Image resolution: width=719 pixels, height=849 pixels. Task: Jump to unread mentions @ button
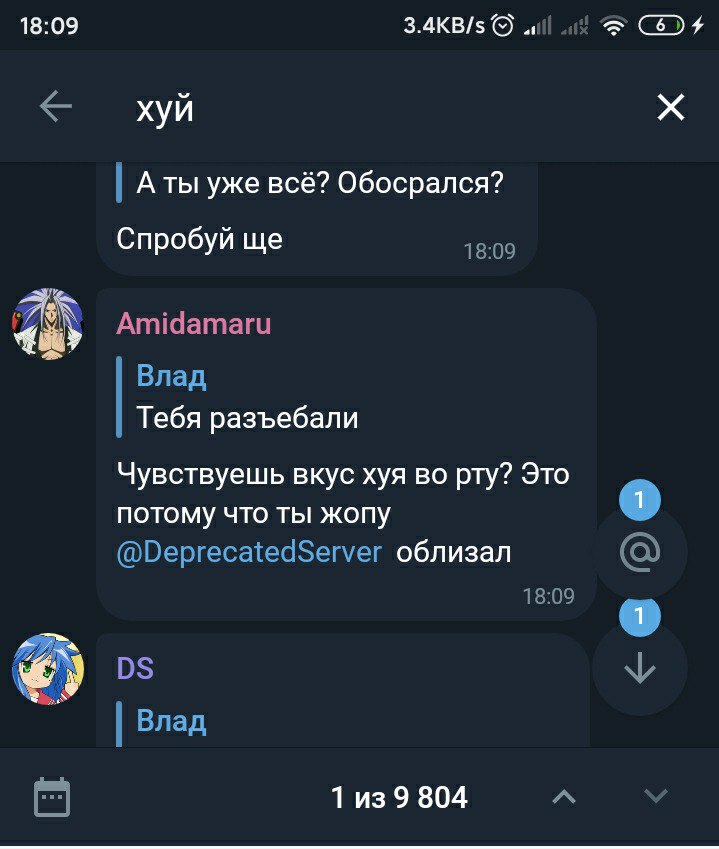pyautogui.click(x=639, y=552)
